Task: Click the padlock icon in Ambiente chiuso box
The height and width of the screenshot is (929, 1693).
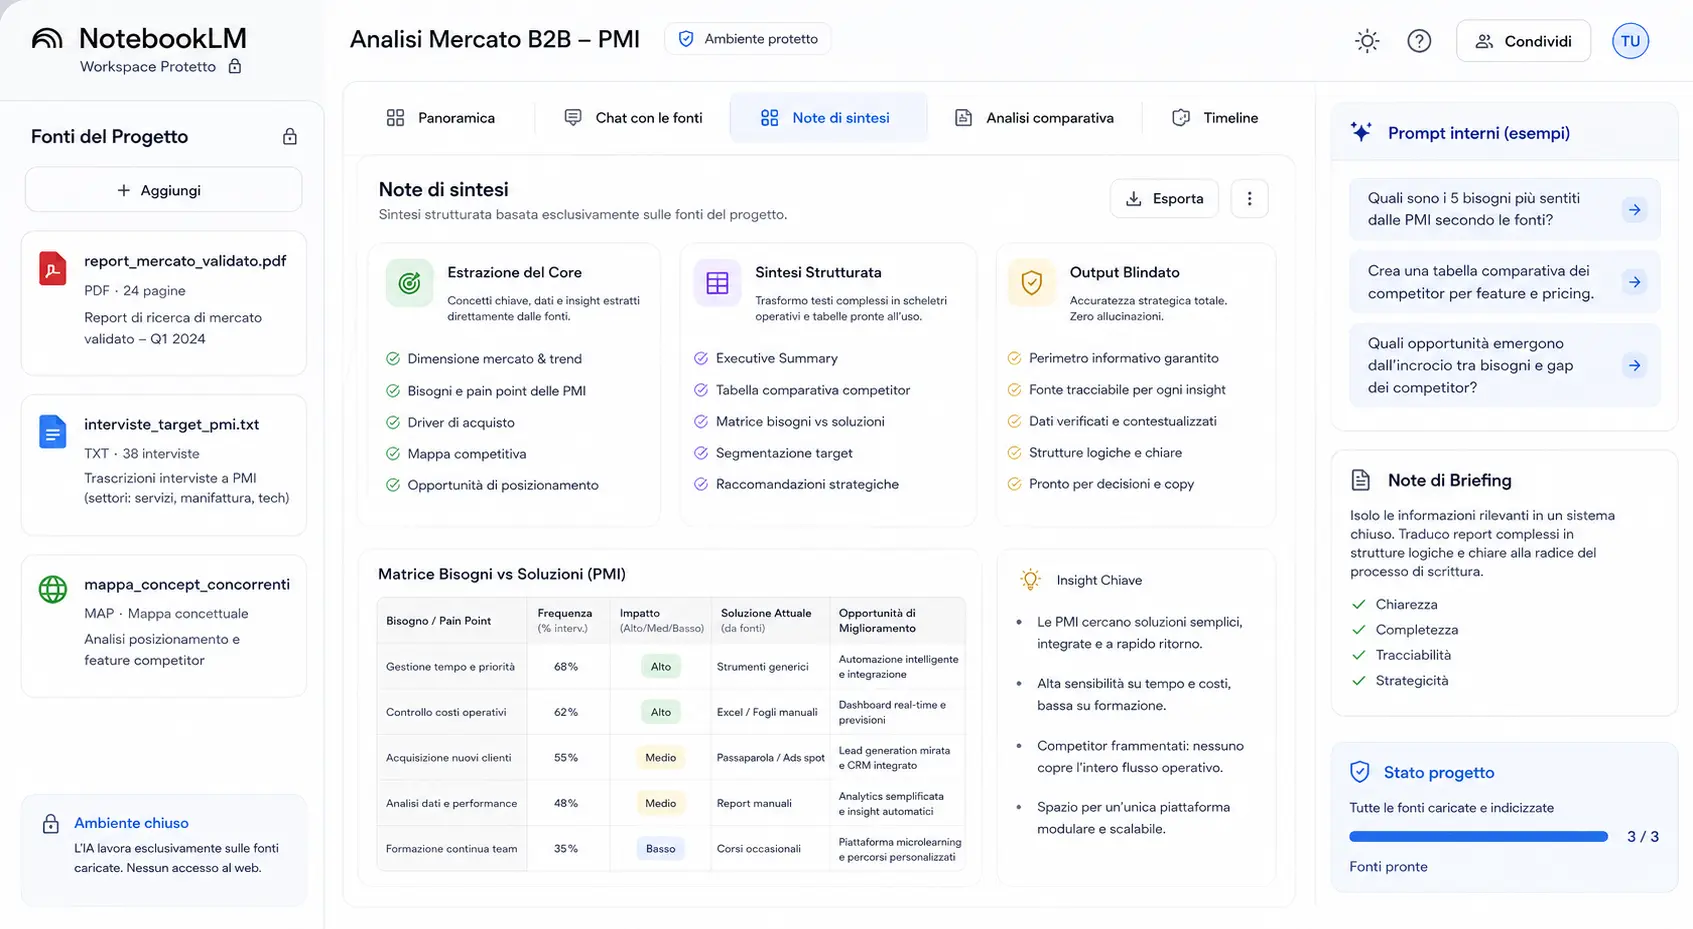Action: tap(51, 824)
